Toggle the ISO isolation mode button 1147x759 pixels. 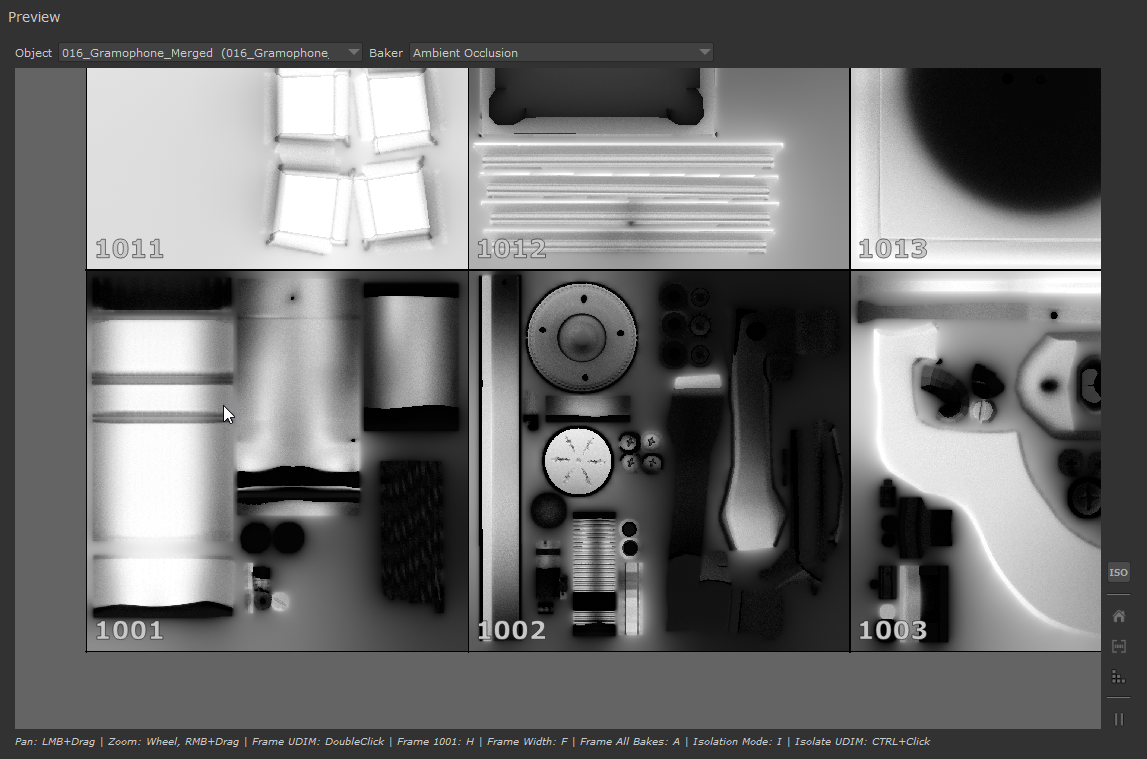click(x=1118, y=573)
